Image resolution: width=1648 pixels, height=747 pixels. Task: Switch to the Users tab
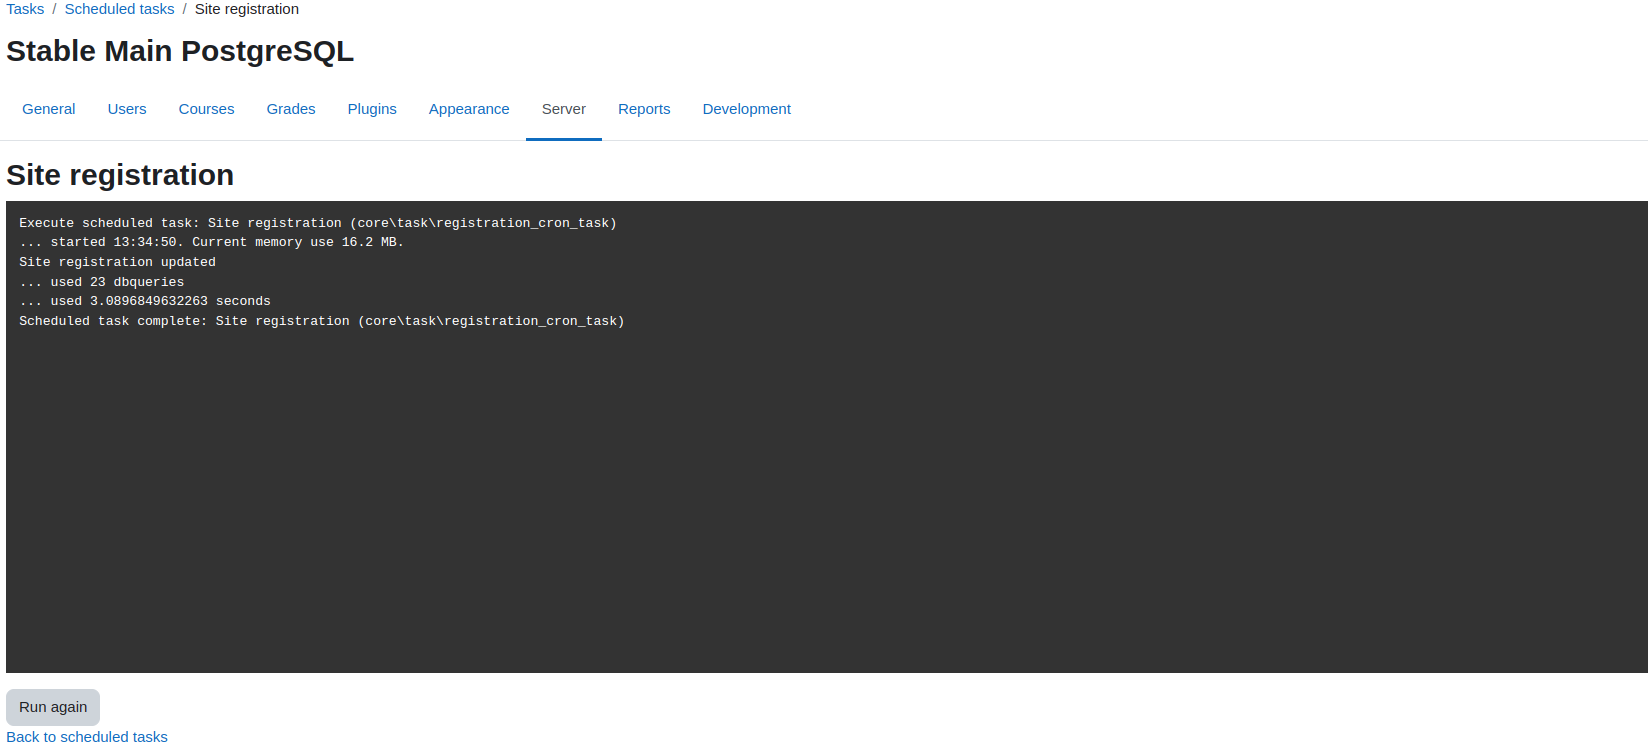[x=127, y=109]
